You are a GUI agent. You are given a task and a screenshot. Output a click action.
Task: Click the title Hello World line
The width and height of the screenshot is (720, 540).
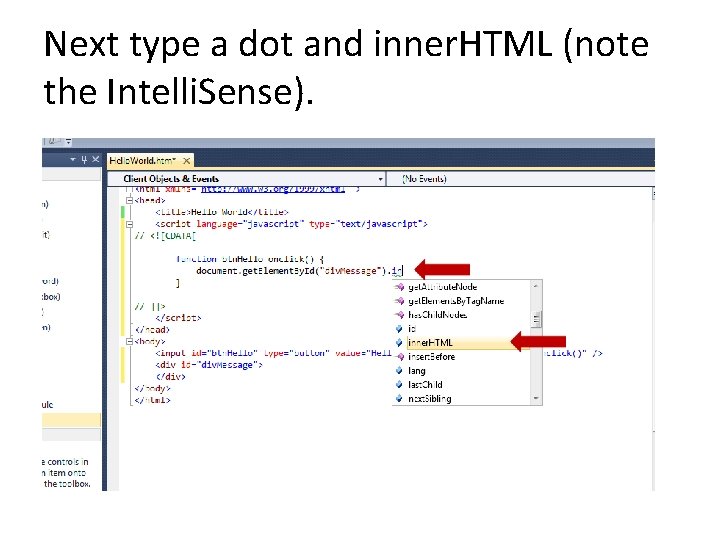(x=222, y=212)
